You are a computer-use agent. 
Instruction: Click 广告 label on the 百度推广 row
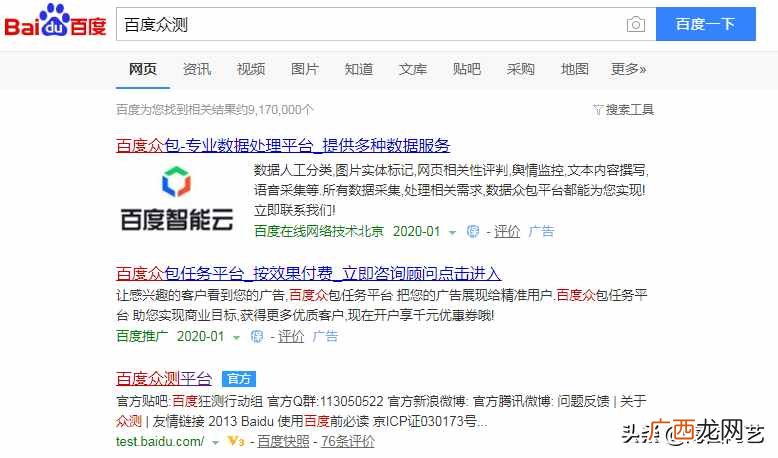point(325,336)
